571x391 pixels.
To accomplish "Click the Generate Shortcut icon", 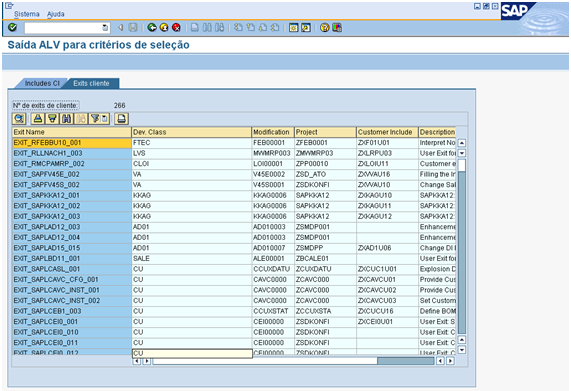I will click(x=306, y=27).
